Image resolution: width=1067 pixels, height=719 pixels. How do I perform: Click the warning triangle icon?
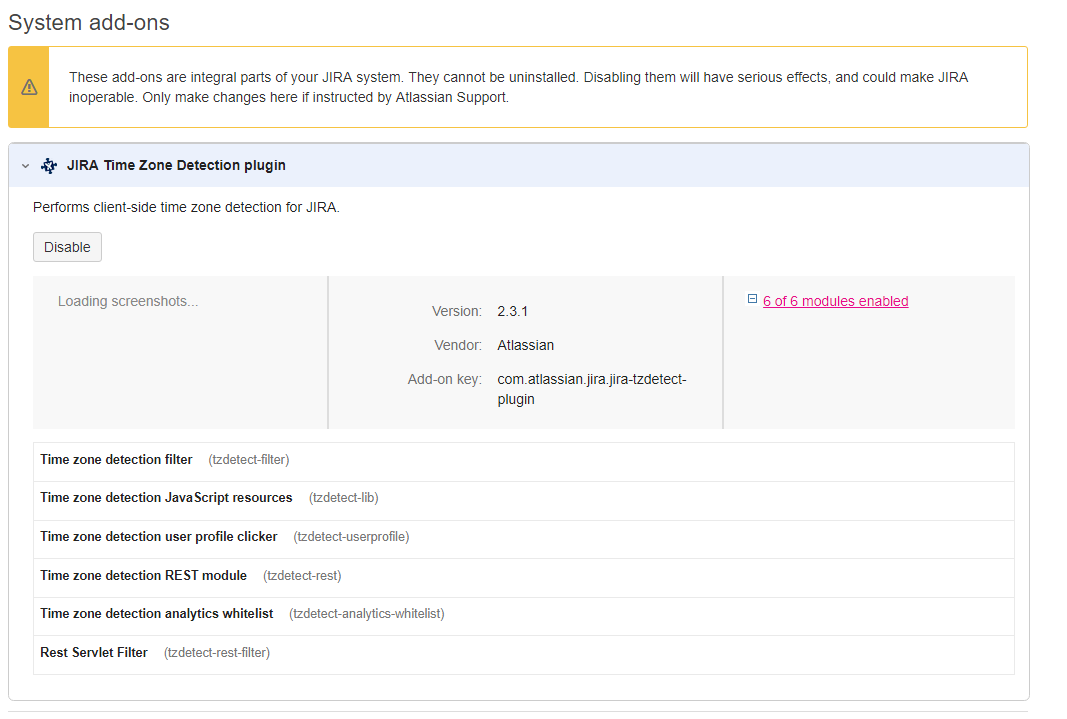(29, 87)
